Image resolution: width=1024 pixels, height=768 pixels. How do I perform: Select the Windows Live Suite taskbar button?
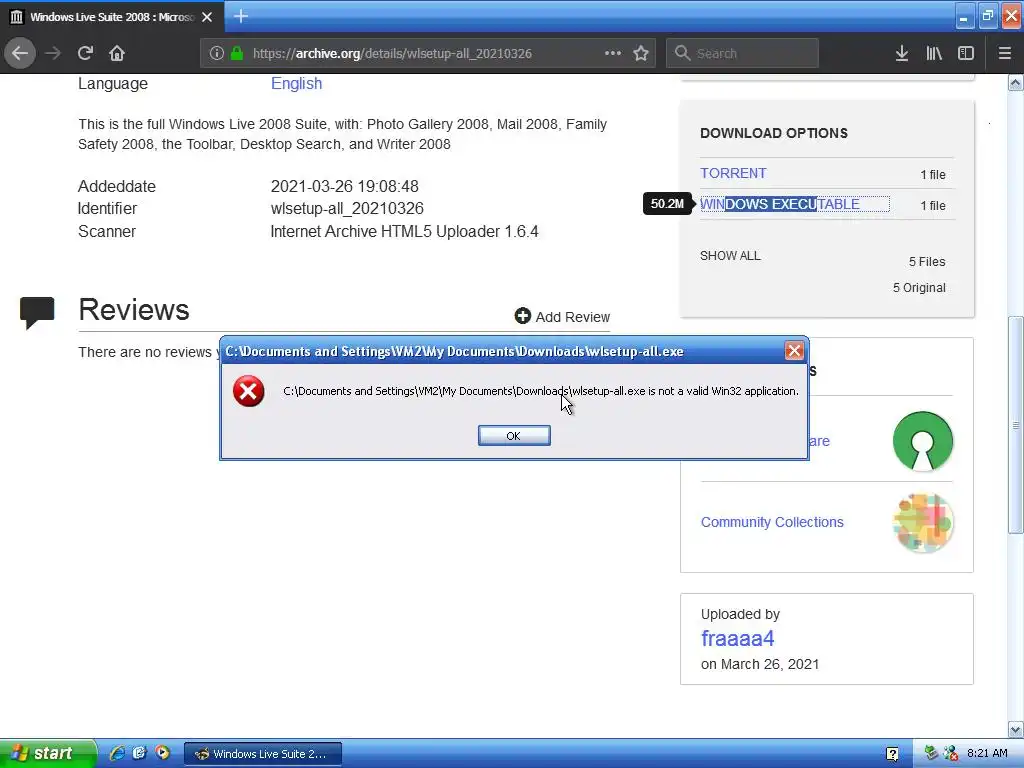click(x=263, y=754)
